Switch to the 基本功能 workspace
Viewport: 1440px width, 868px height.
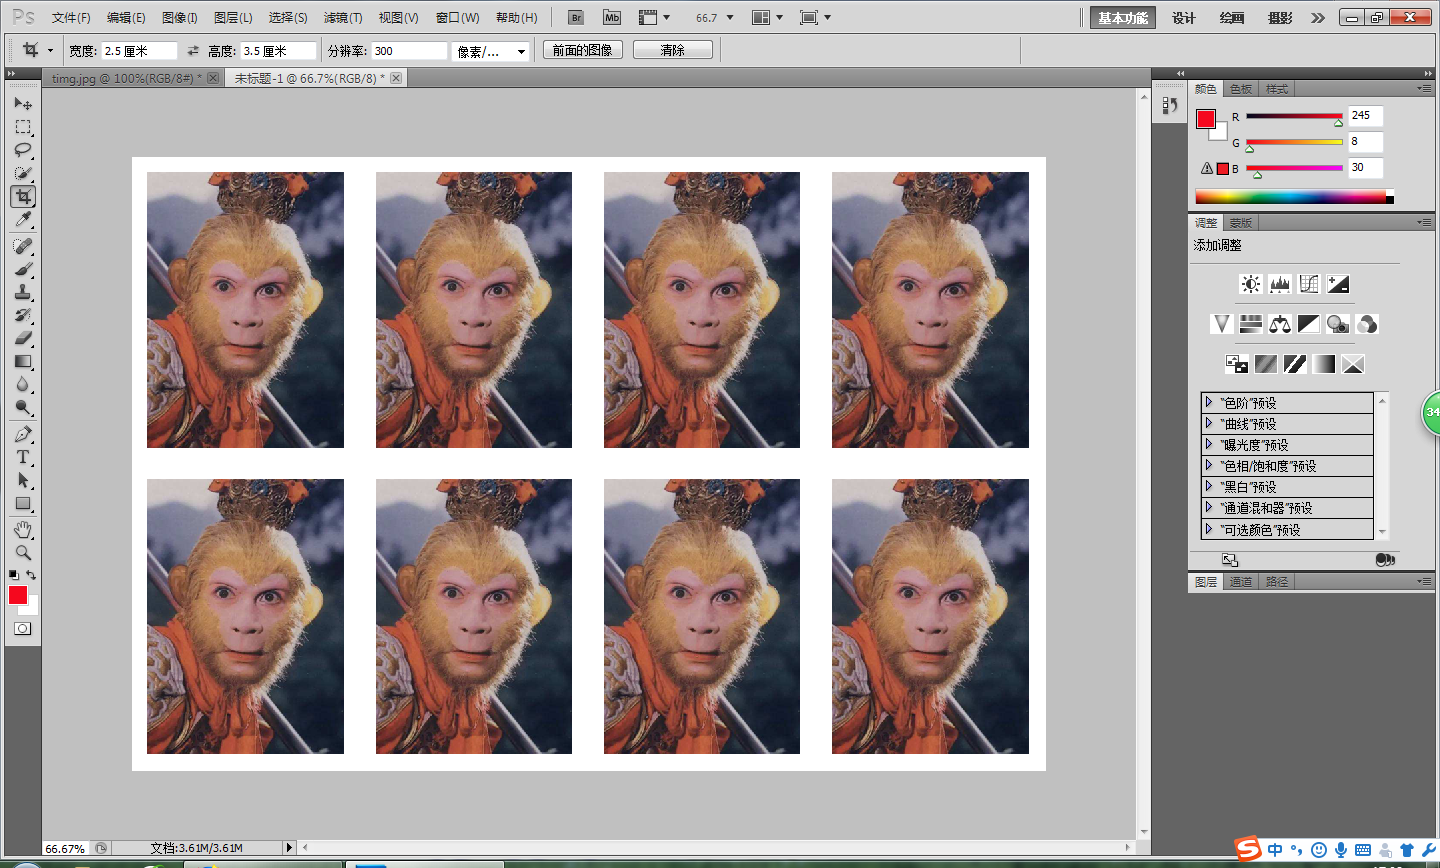tap(1123, 18)
